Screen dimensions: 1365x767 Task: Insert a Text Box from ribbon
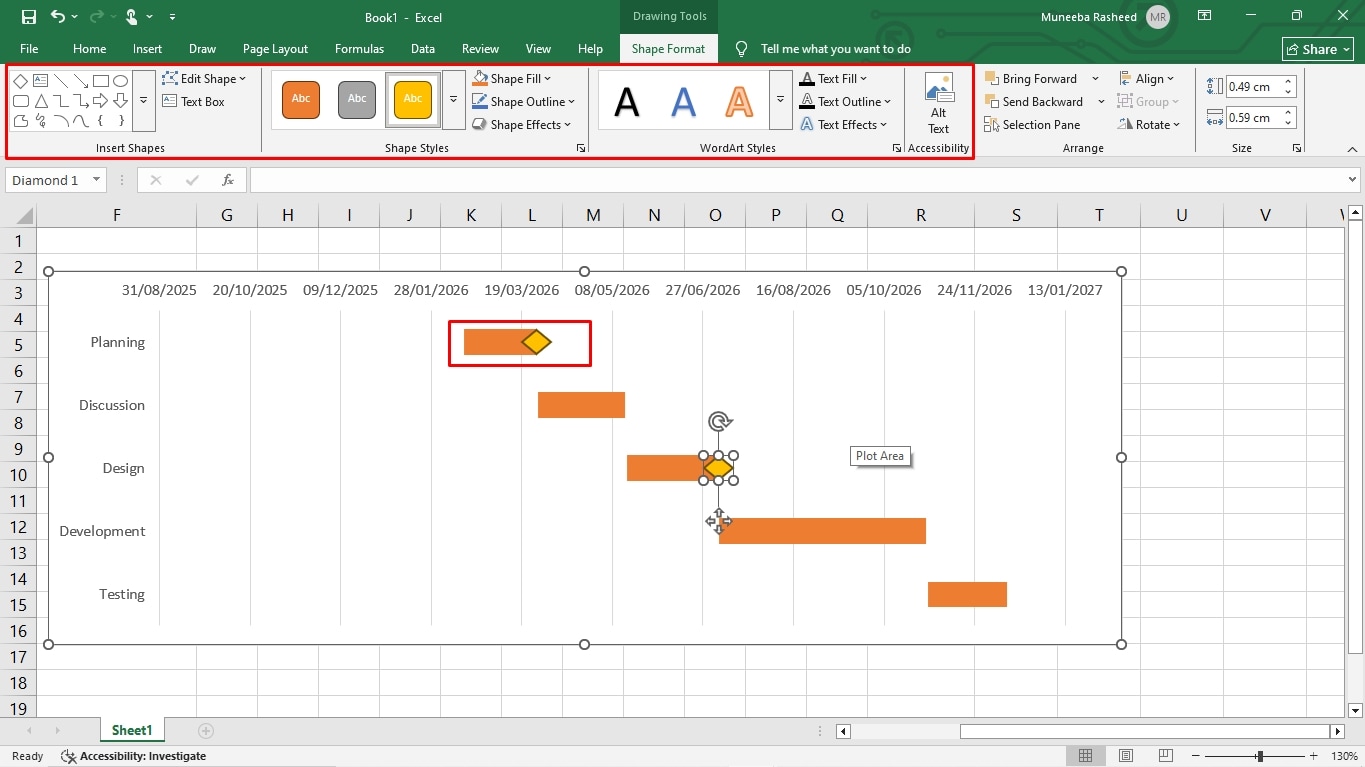pyautogui.click(x=194, y=102)
